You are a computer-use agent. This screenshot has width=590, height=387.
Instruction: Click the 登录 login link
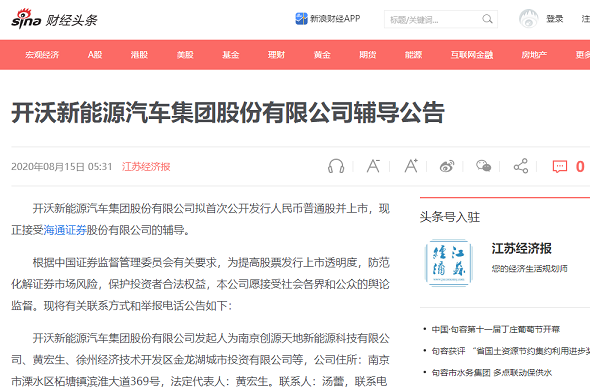(555, 19)
